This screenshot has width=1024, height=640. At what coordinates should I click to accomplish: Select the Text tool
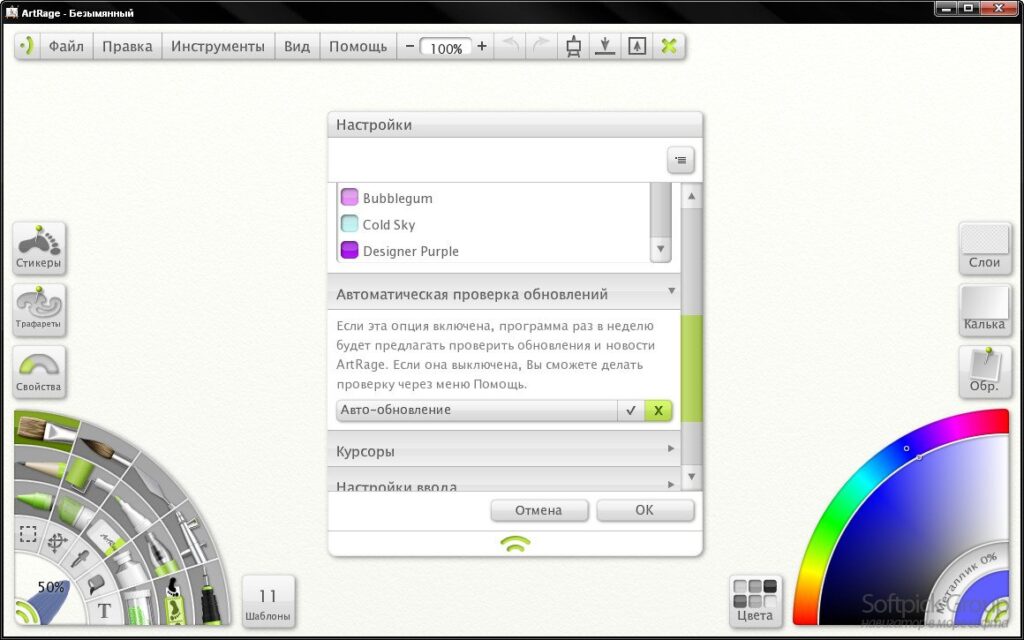pos(104,611)
